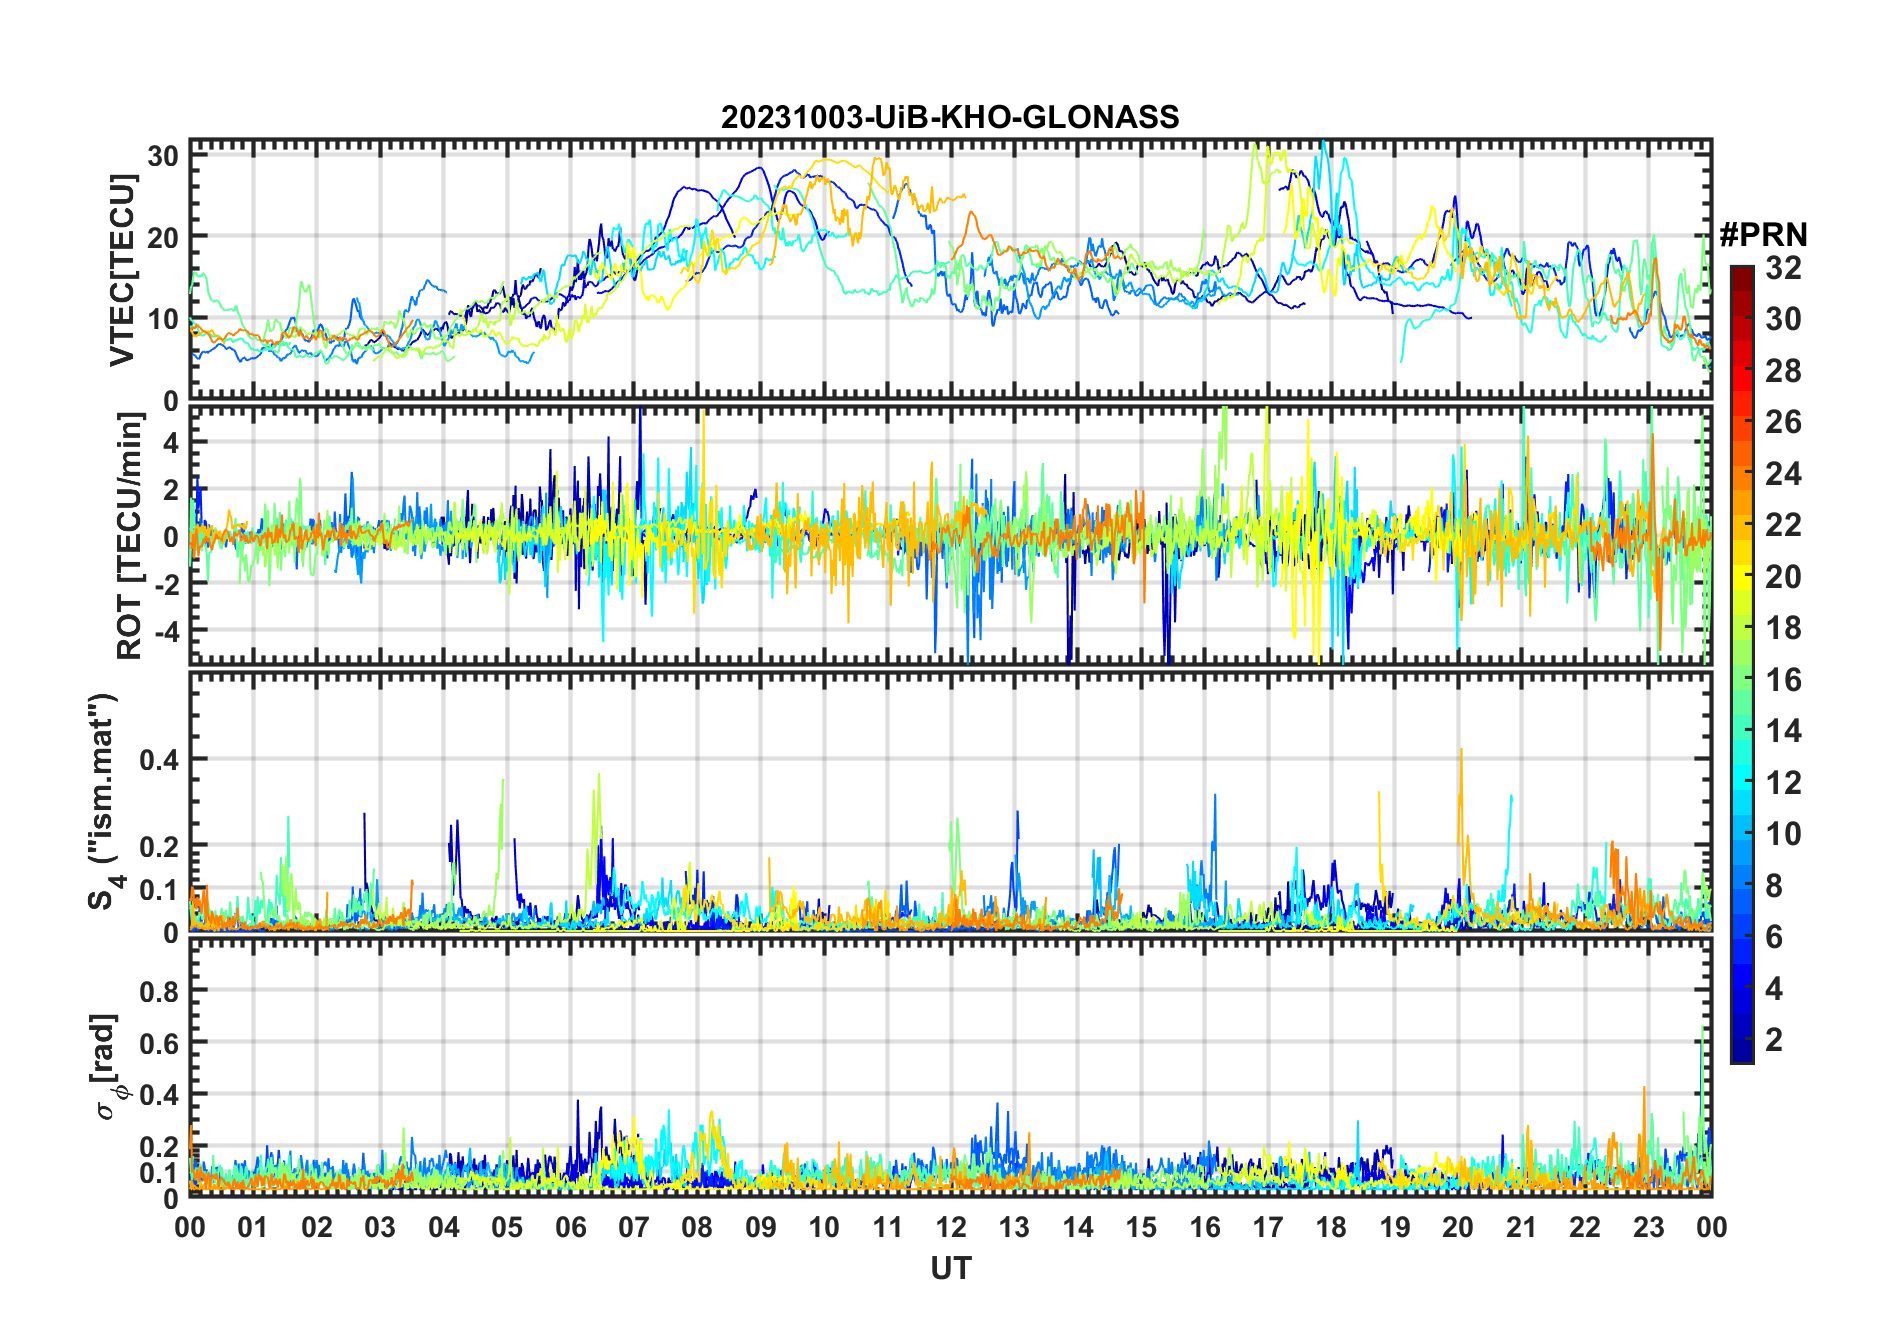Click sigma-phi axis tick label 0.6
Screen dimensions: 1902x1330
tap(160, 1043)
